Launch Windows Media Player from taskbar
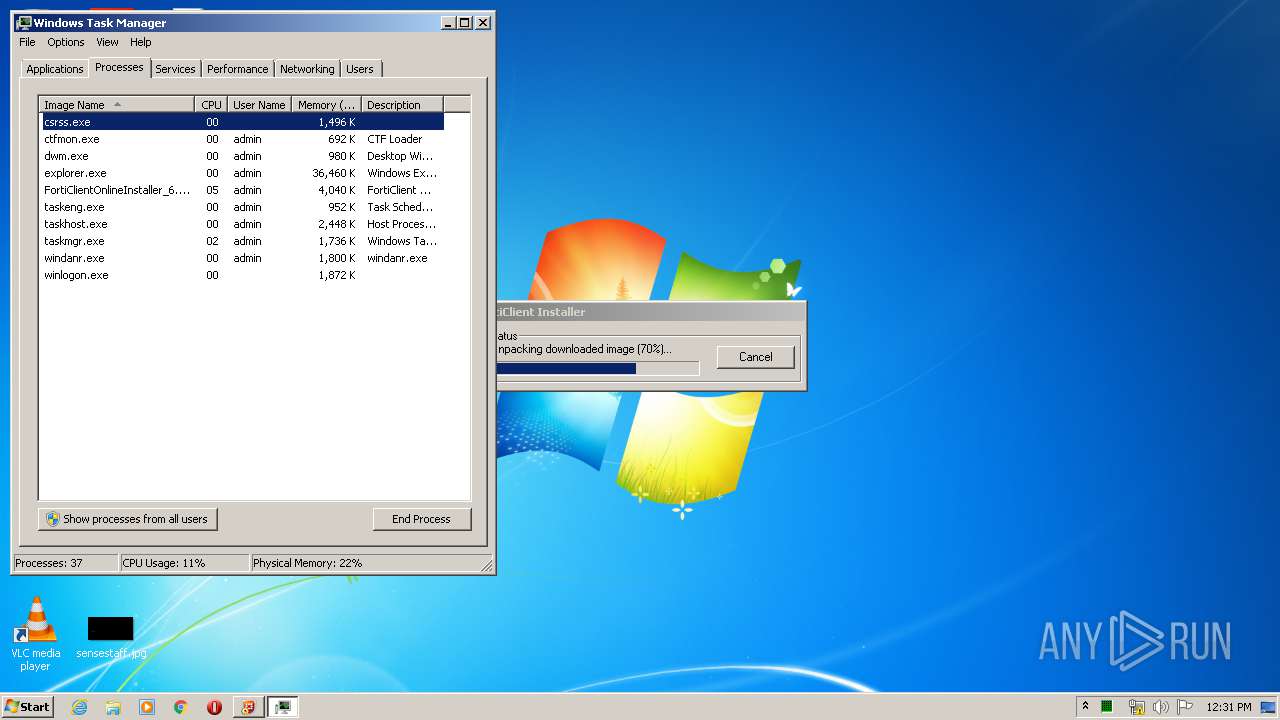The image size is (1280, 720). 147,707
